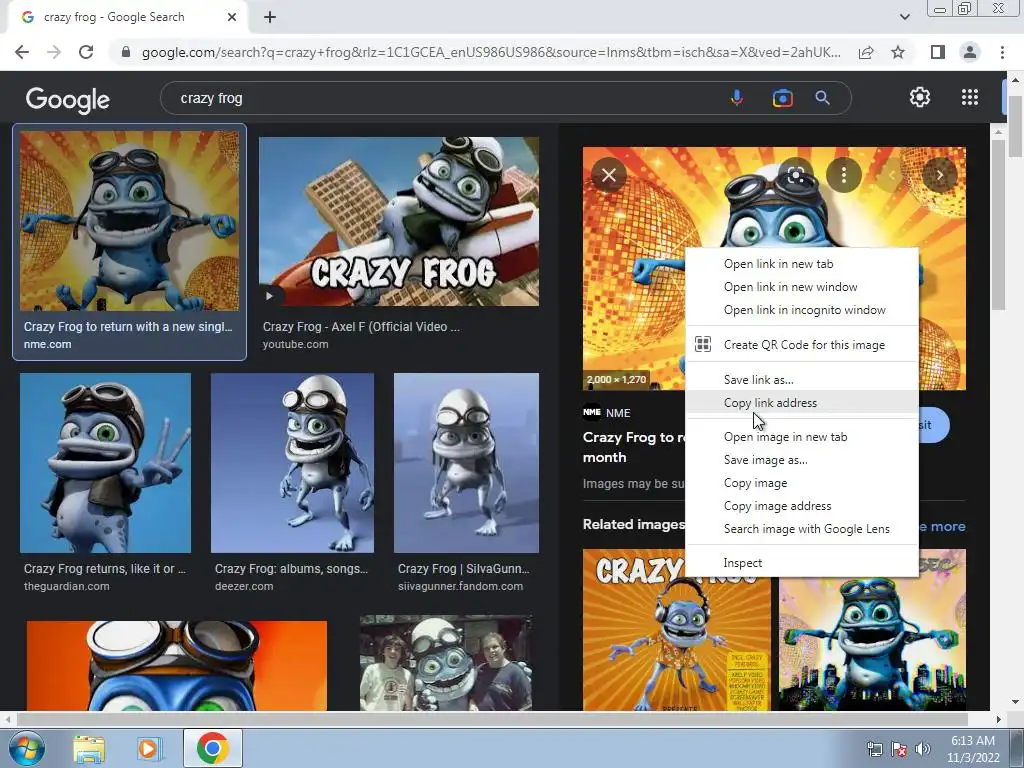Choose Open link in new tab

[802, 264]
